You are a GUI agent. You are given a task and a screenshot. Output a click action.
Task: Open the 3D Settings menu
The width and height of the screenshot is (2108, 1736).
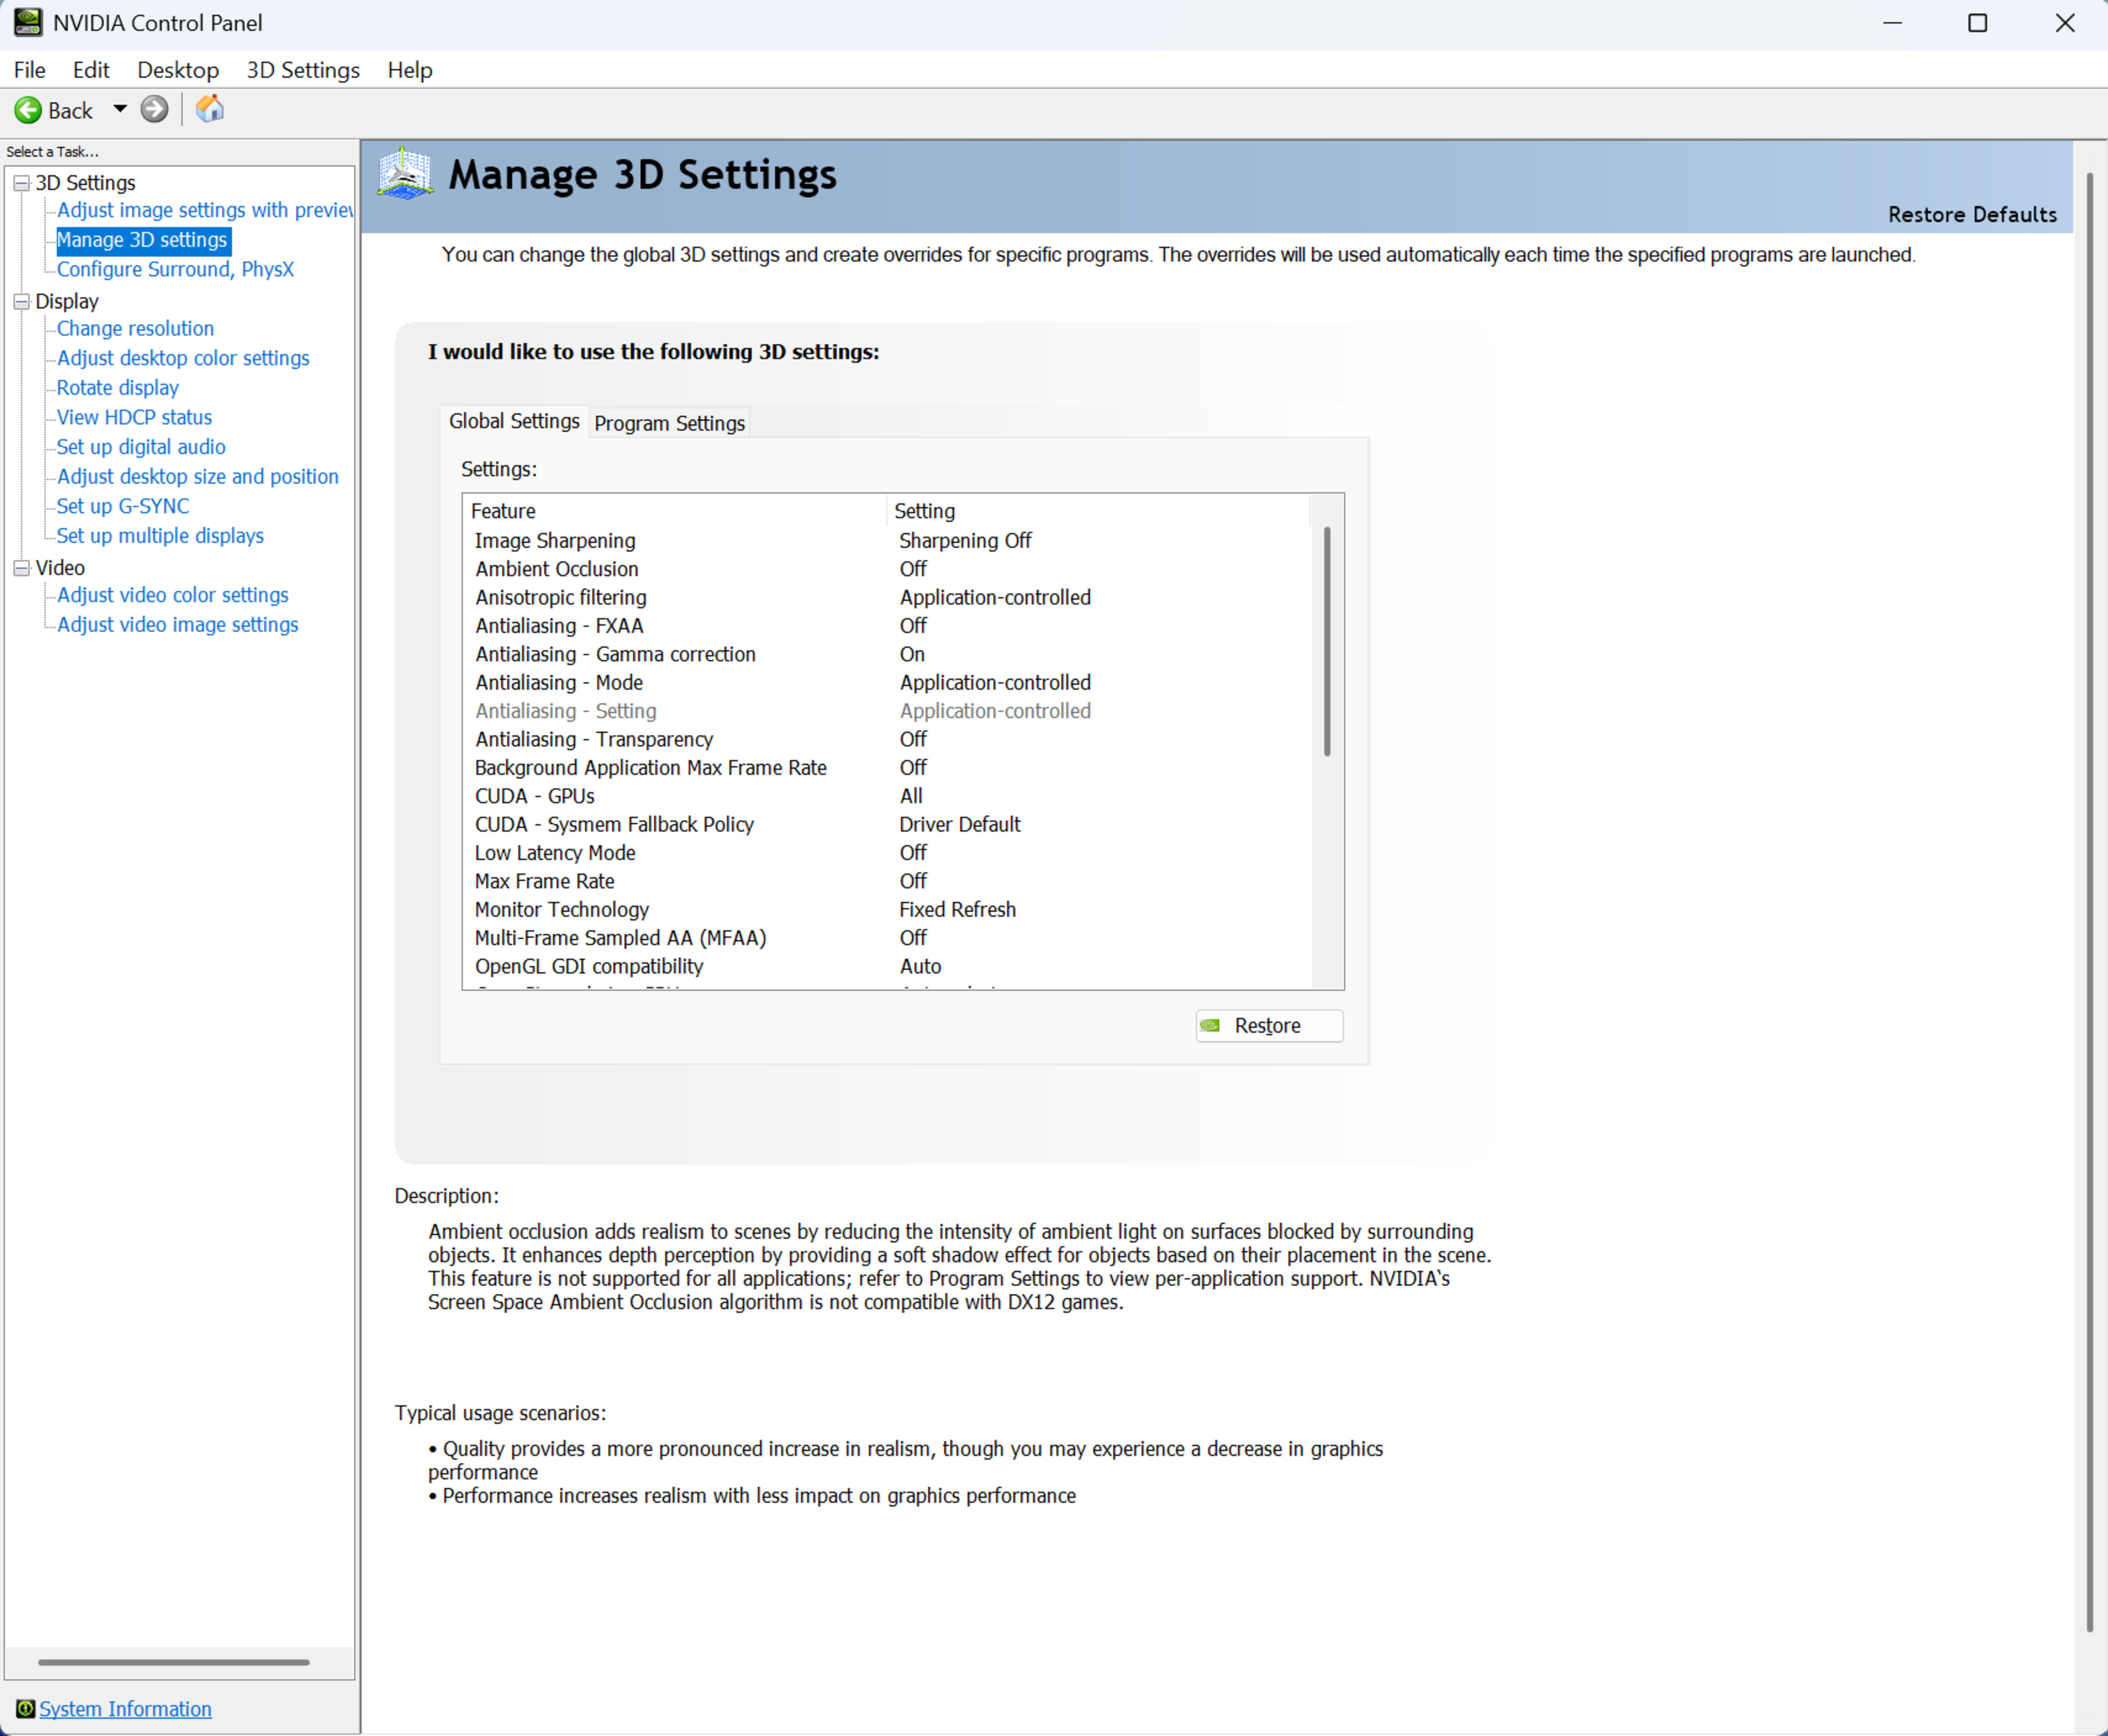(x=303, y=70)
